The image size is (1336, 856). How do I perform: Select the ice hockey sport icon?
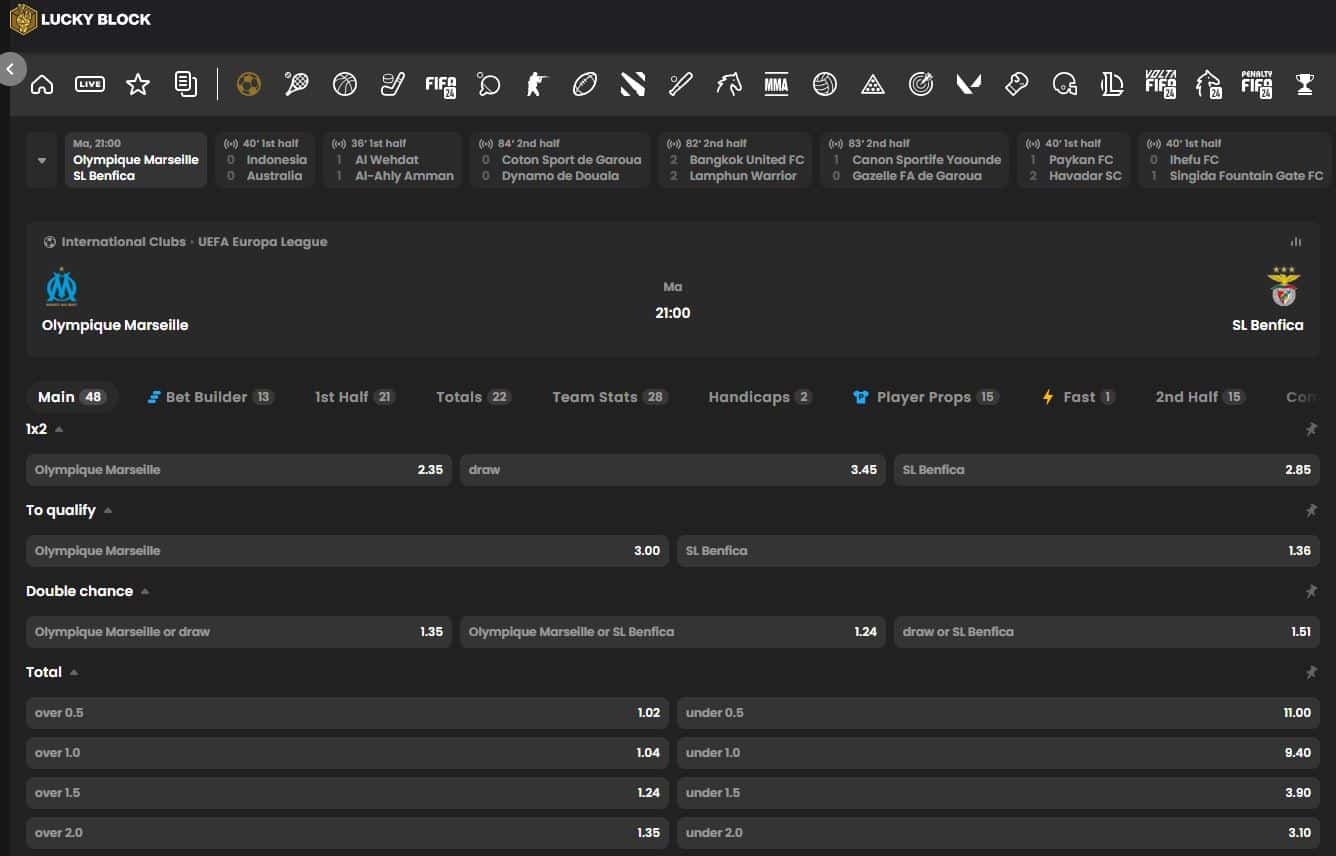tap(393, 84)
